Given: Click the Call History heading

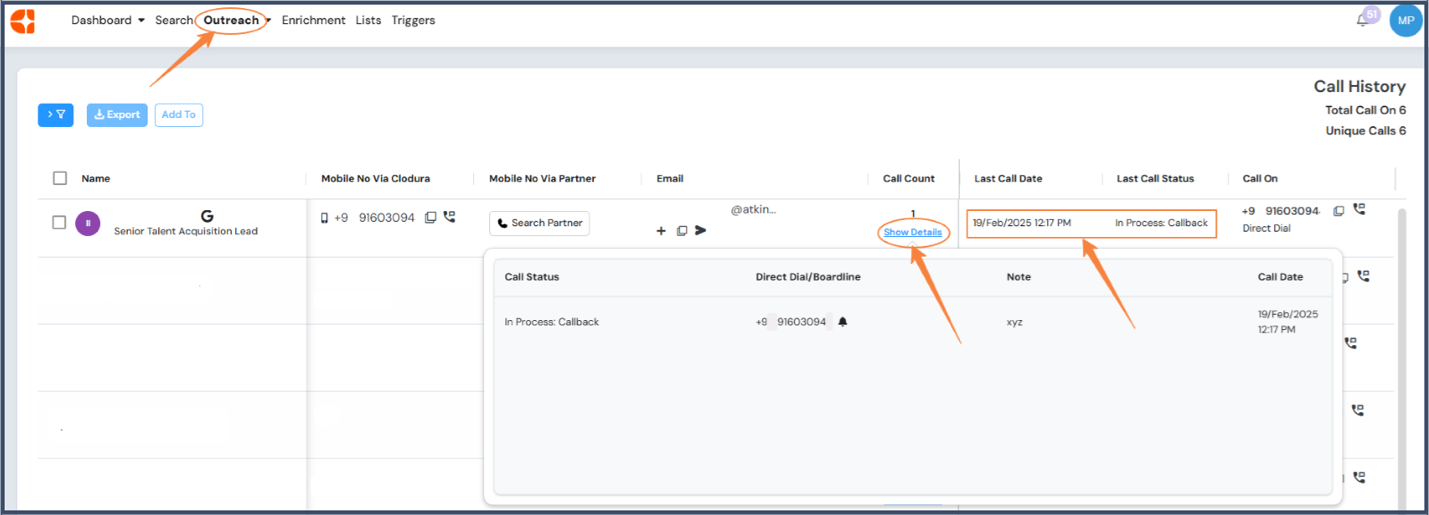Looking at the screenshot, I should tap(1360, 87).
